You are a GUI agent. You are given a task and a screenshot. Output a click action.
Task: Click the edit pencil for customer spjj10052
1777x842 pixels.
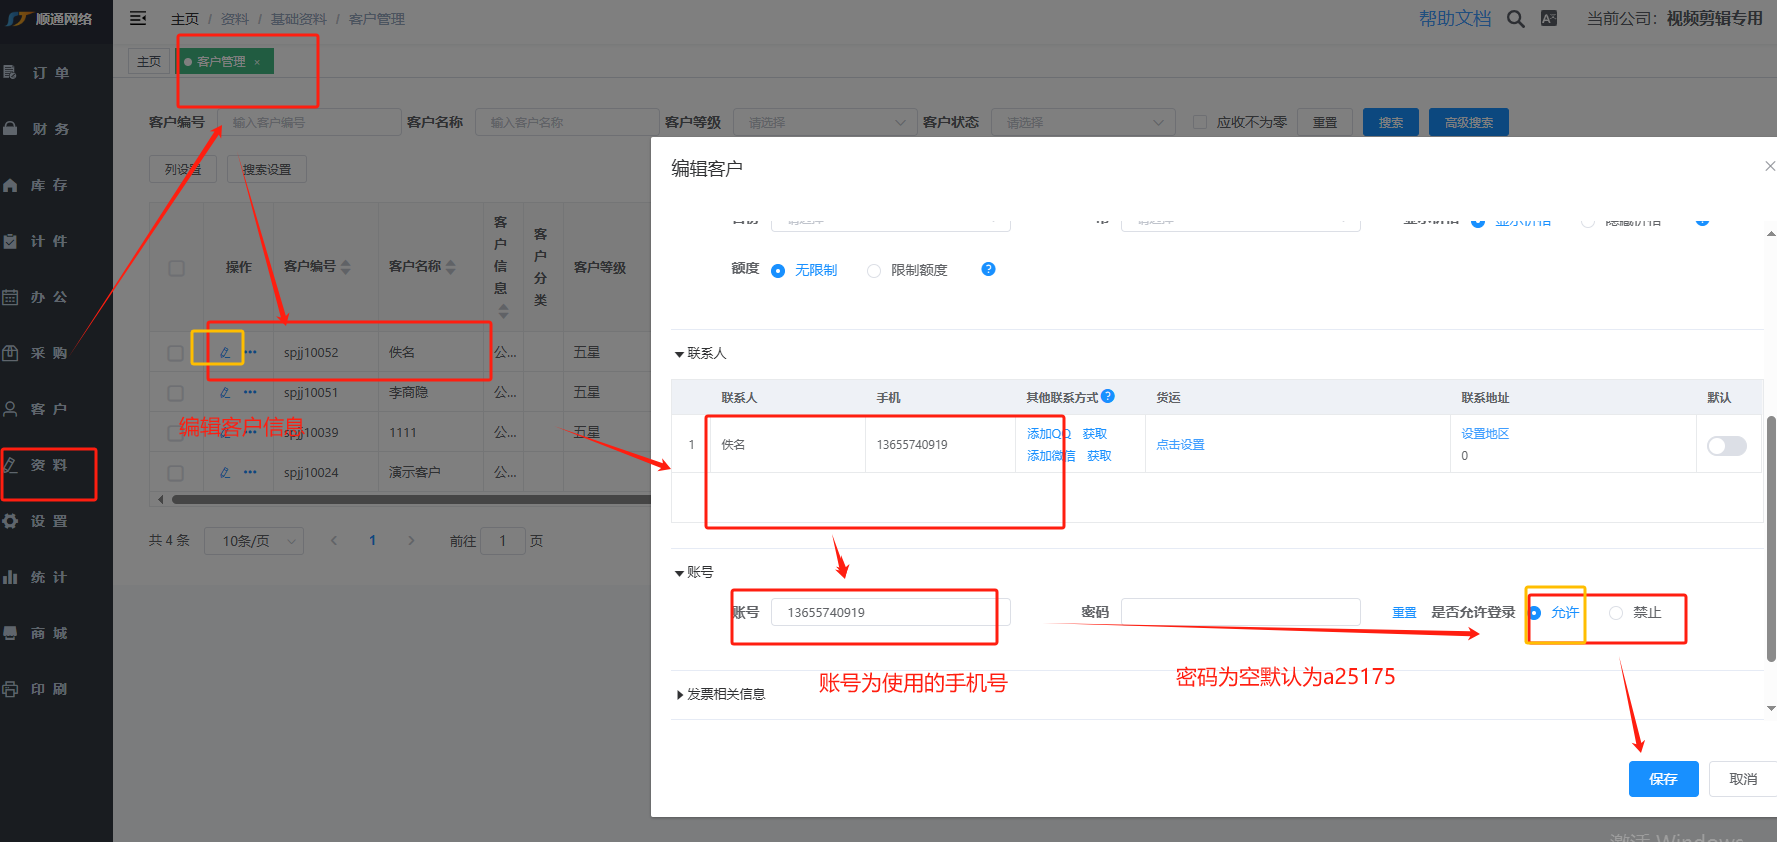tap(225, 352)
